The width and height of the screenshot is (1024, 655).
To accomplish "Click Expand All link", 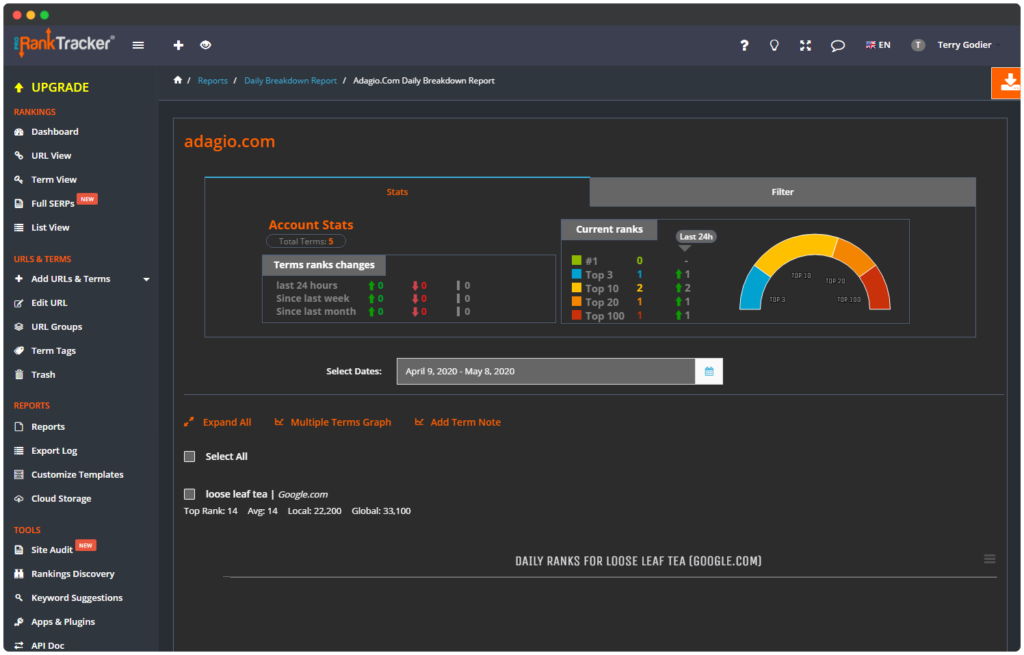I will click(x=217, y=423).
